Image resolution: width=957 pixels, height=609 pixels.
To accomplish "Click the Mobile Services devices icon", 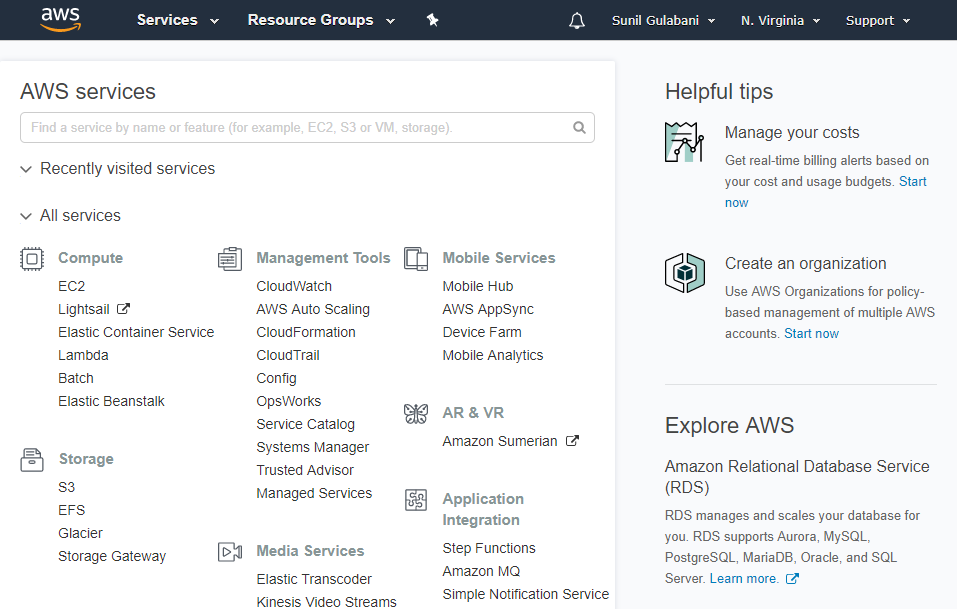I will (416, 259).
